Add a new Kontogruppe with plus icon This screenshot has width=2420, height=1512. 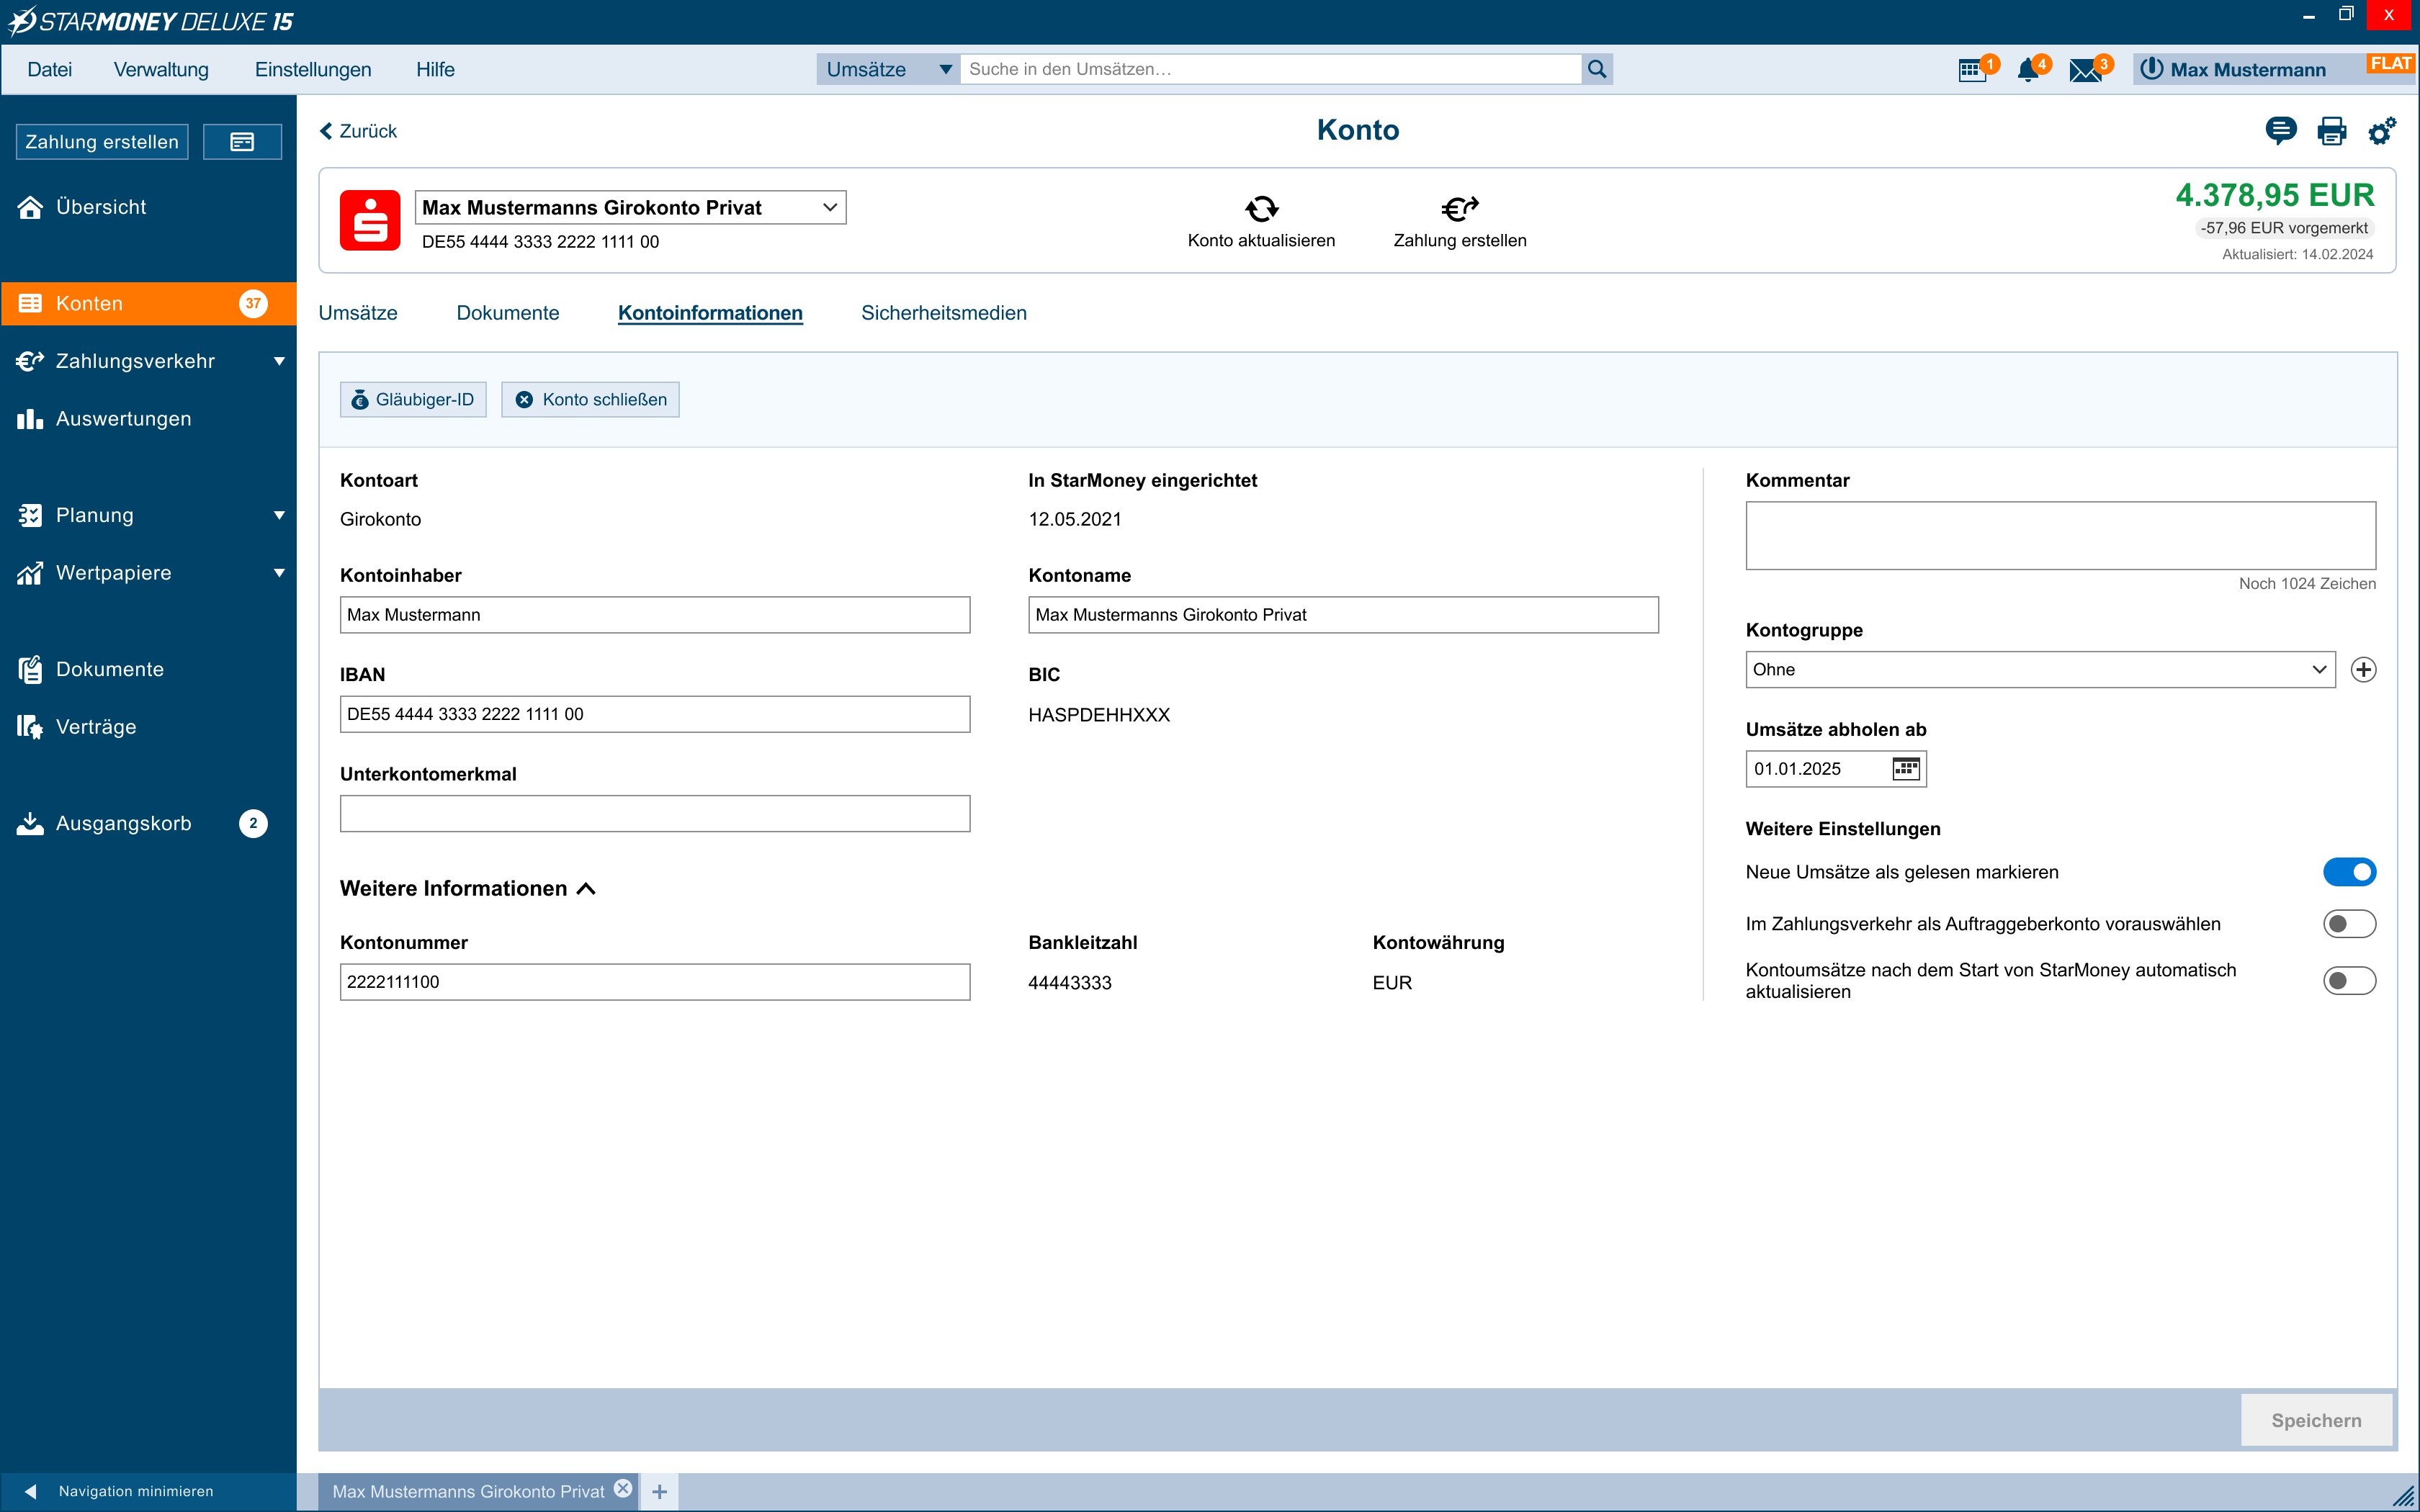click(2363, 670)
